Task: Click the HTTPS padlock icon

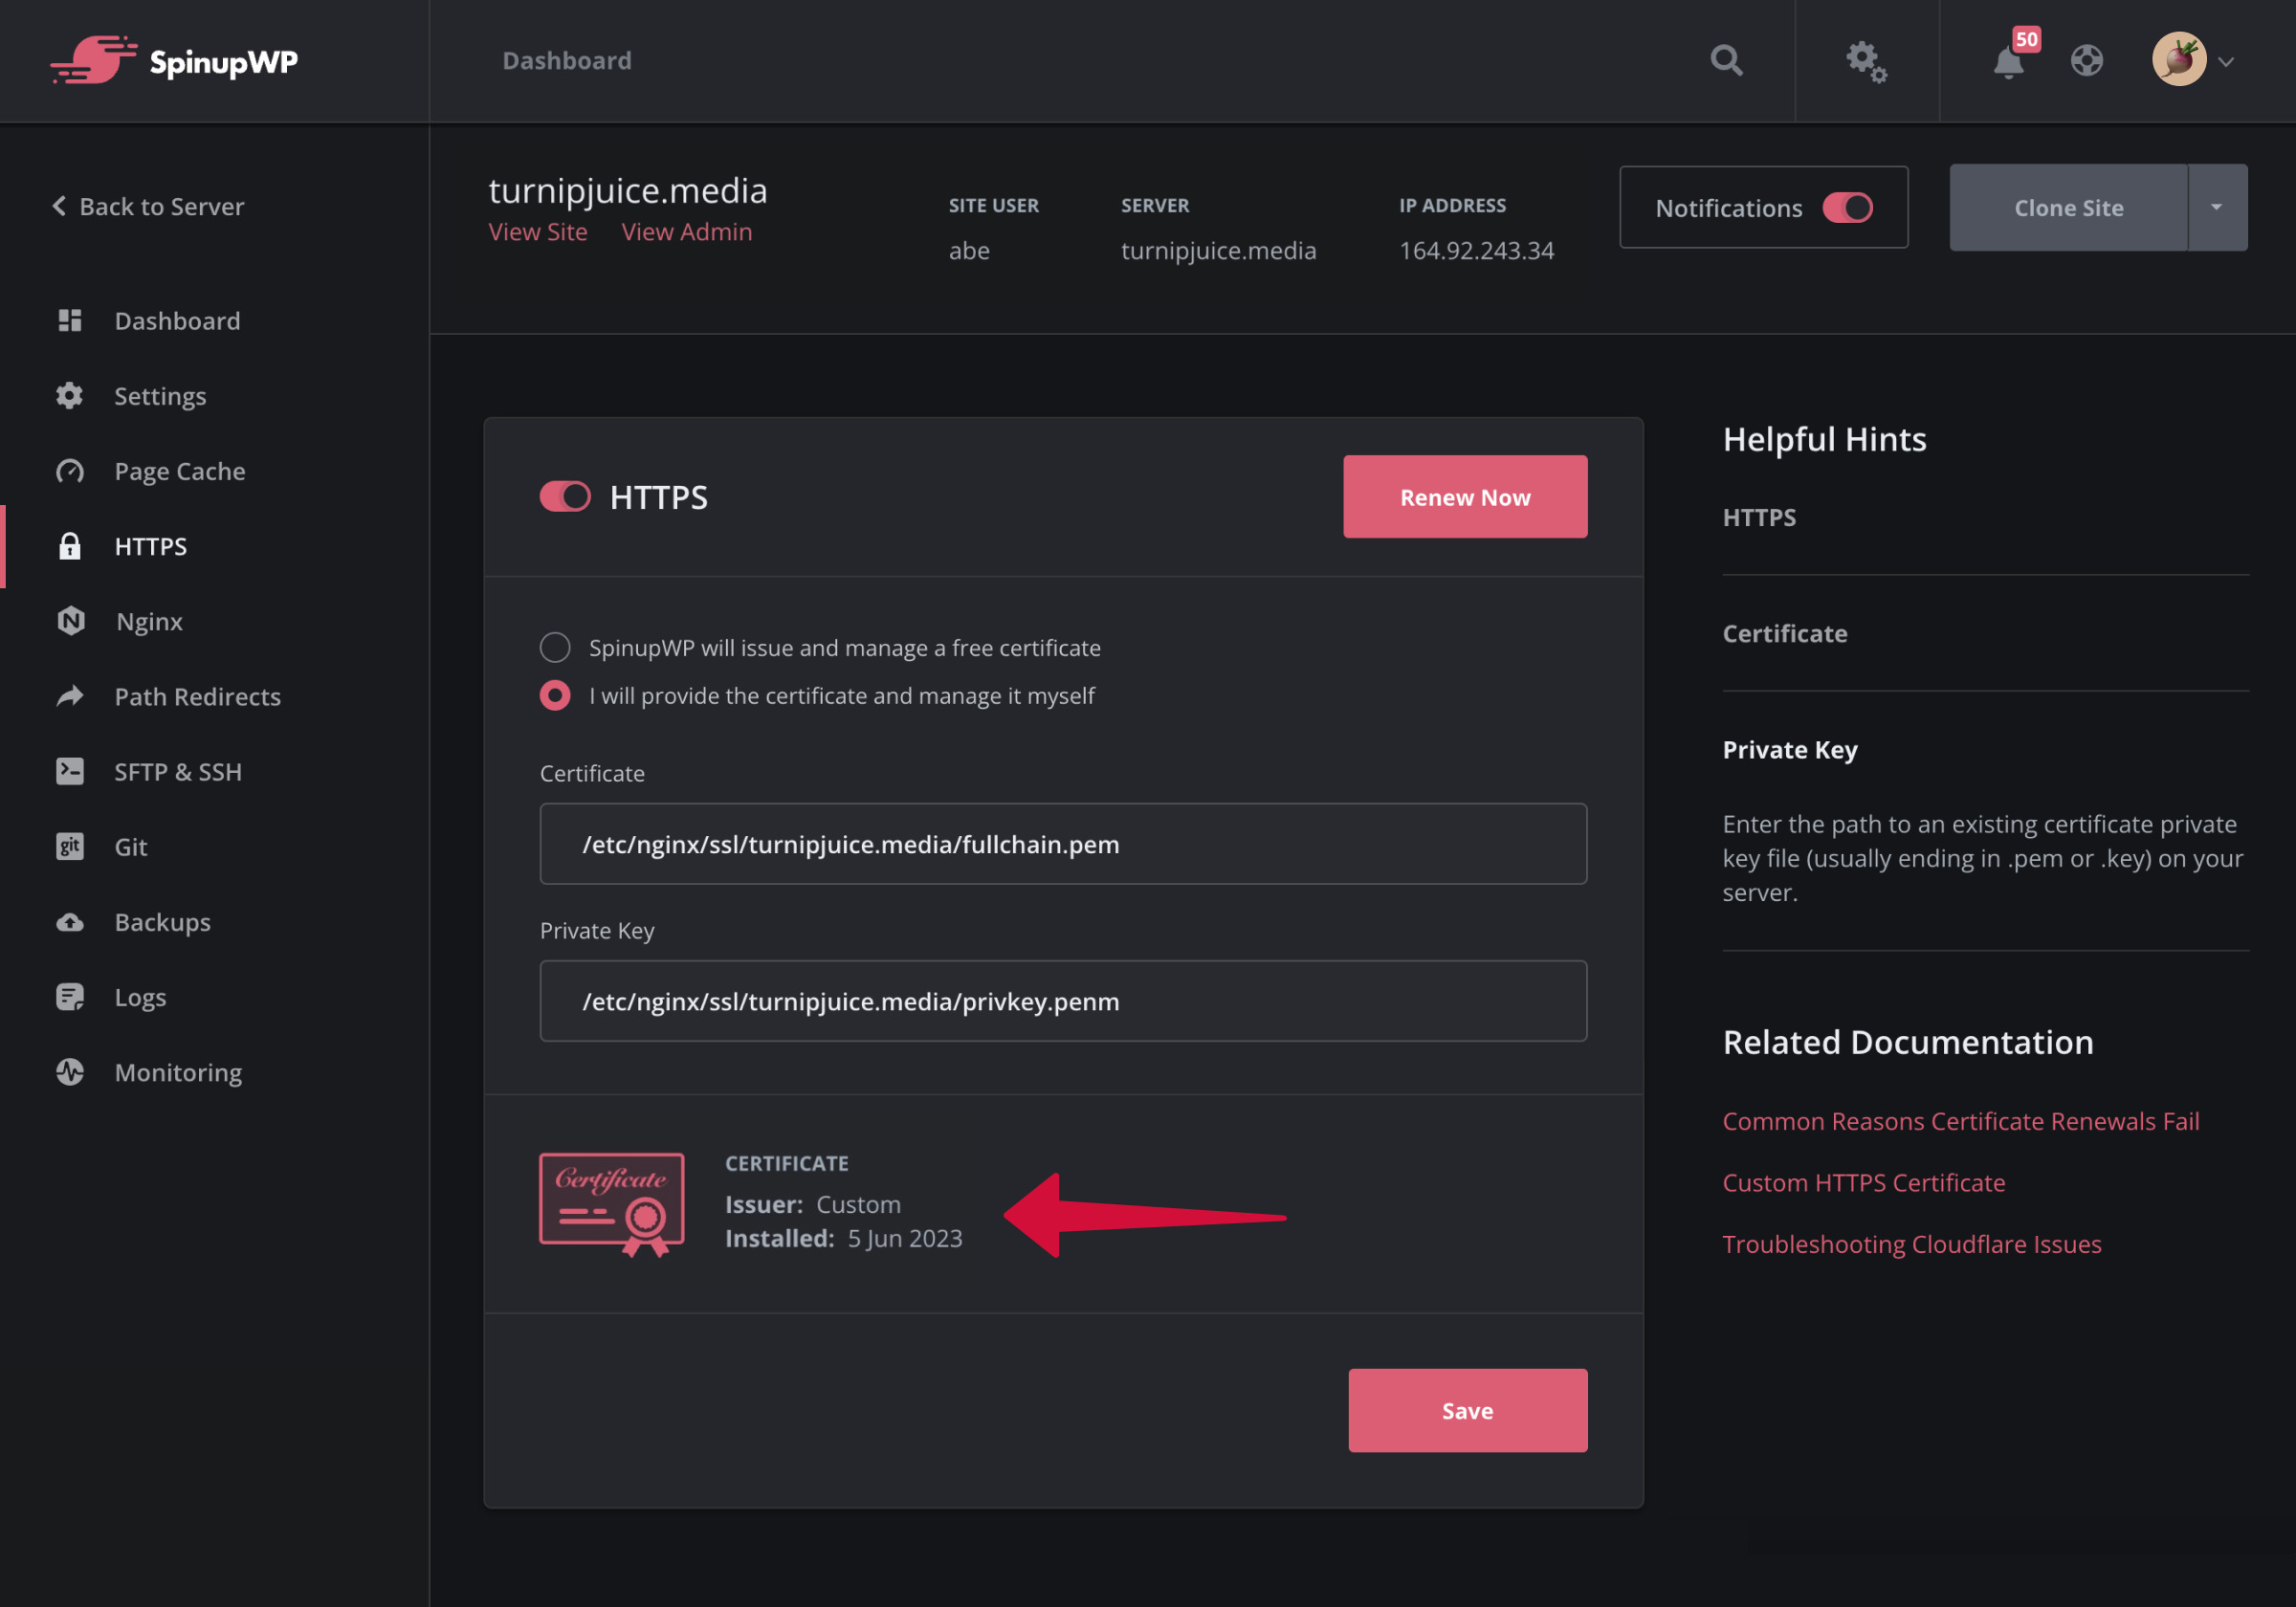Action: coord(70,546)
